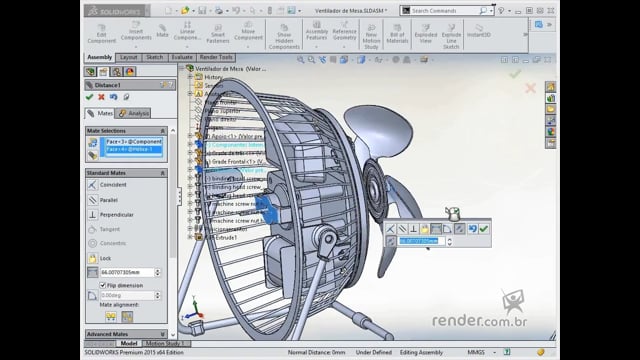The width and height of the screenshot is (640, 360).
Task: Toggle the Angle mate button beside 0.00deg
Action: coord(92,295)
